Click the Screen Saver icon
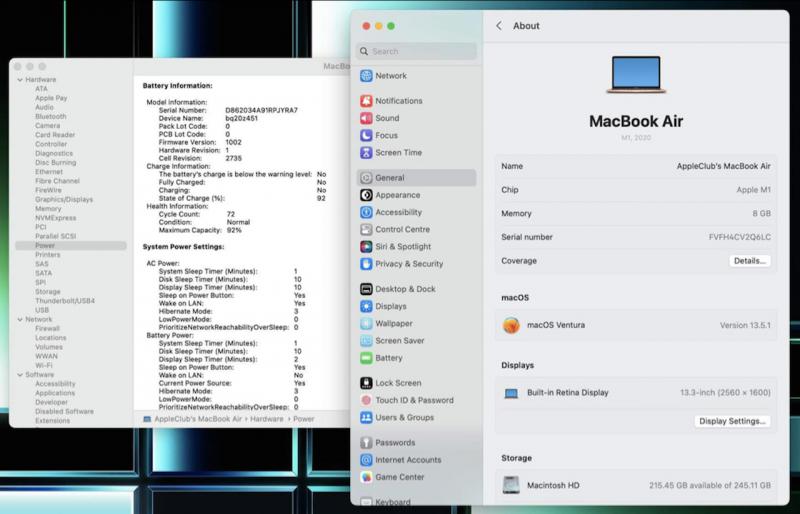Screen dimensions: 800x514 tap(366, 340)
